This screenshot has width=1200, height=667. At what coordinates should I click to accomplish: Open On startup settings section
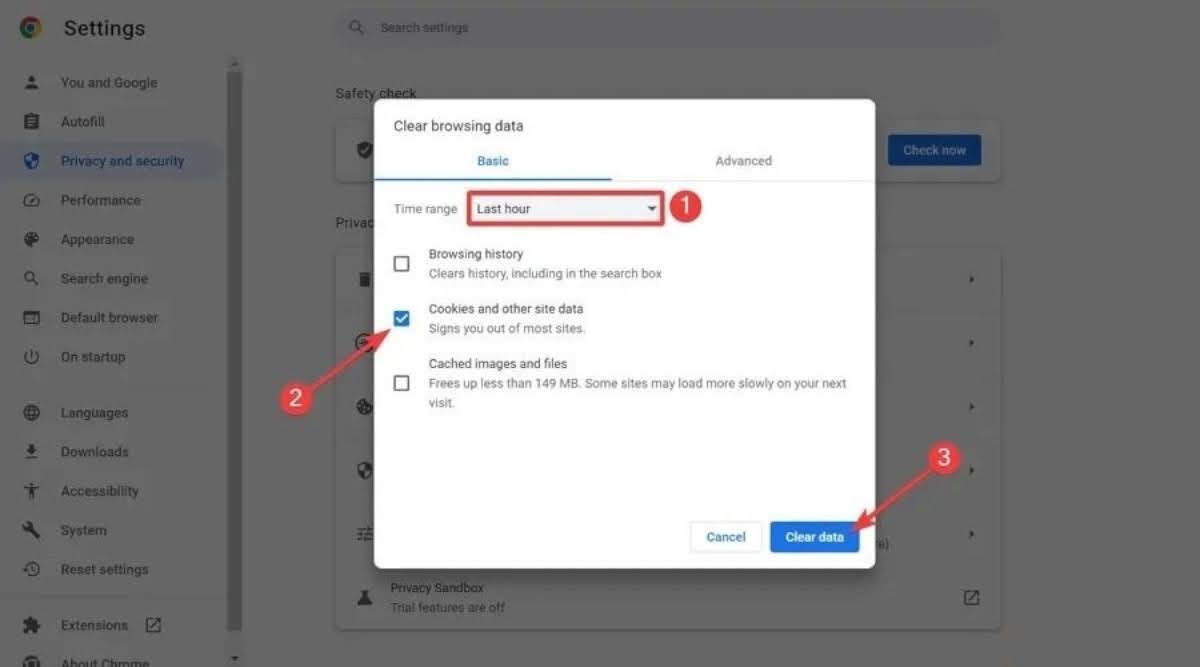point(93,356)
